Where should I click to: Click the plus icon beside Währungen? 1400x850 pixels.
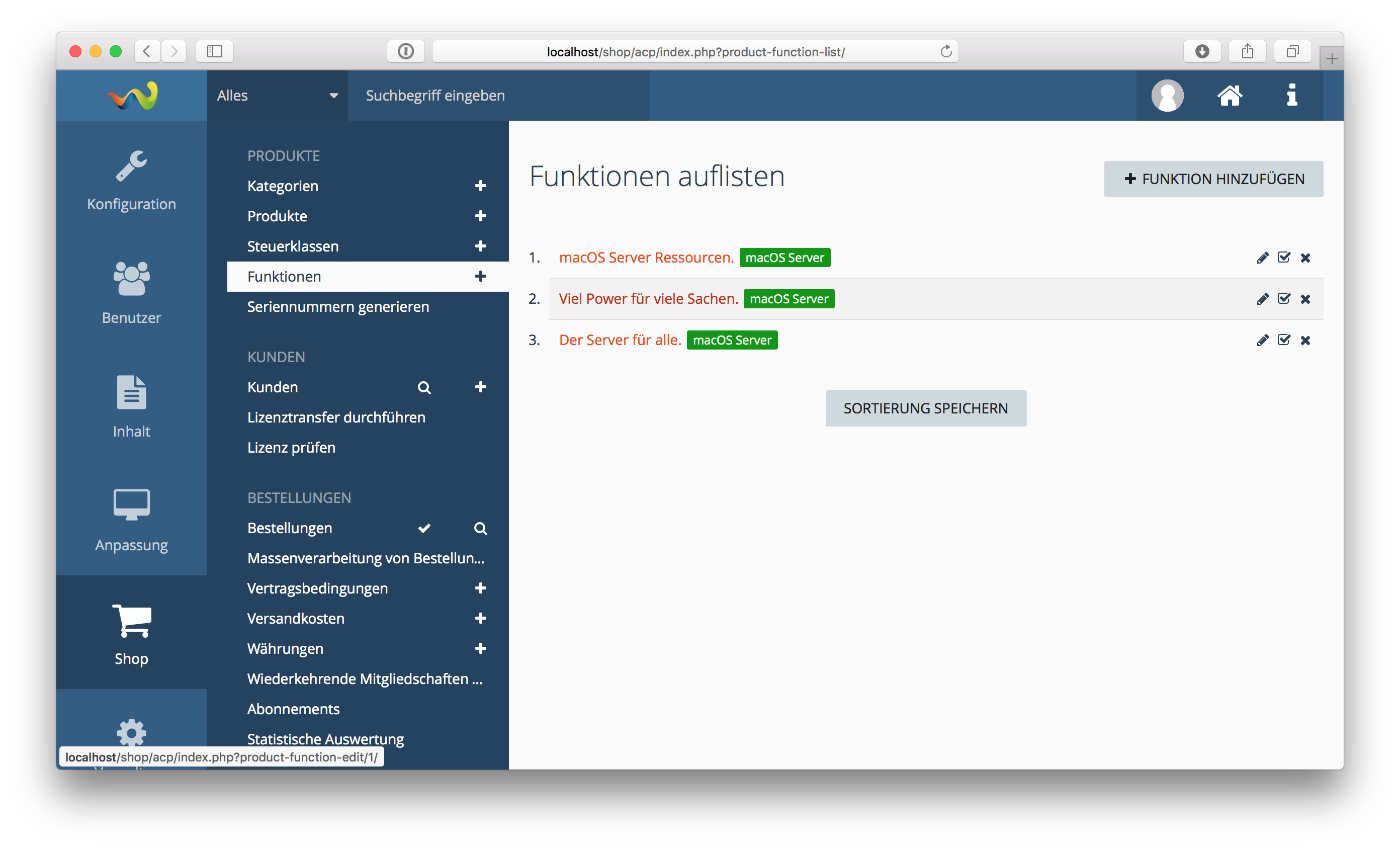click(x=480, y=649)
